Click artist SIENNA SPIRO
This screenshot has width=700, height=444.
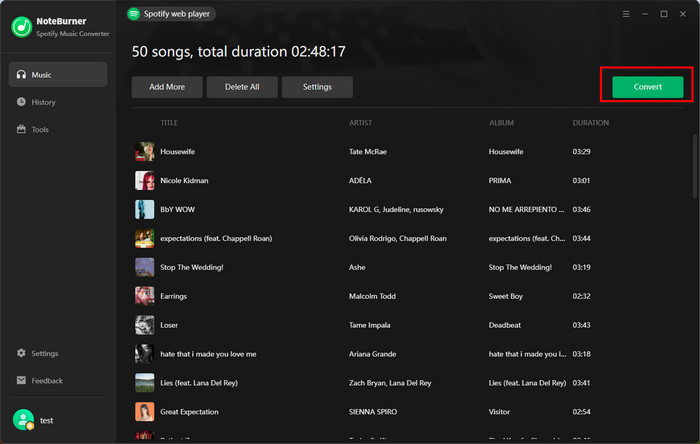click(x=373, y=412)
